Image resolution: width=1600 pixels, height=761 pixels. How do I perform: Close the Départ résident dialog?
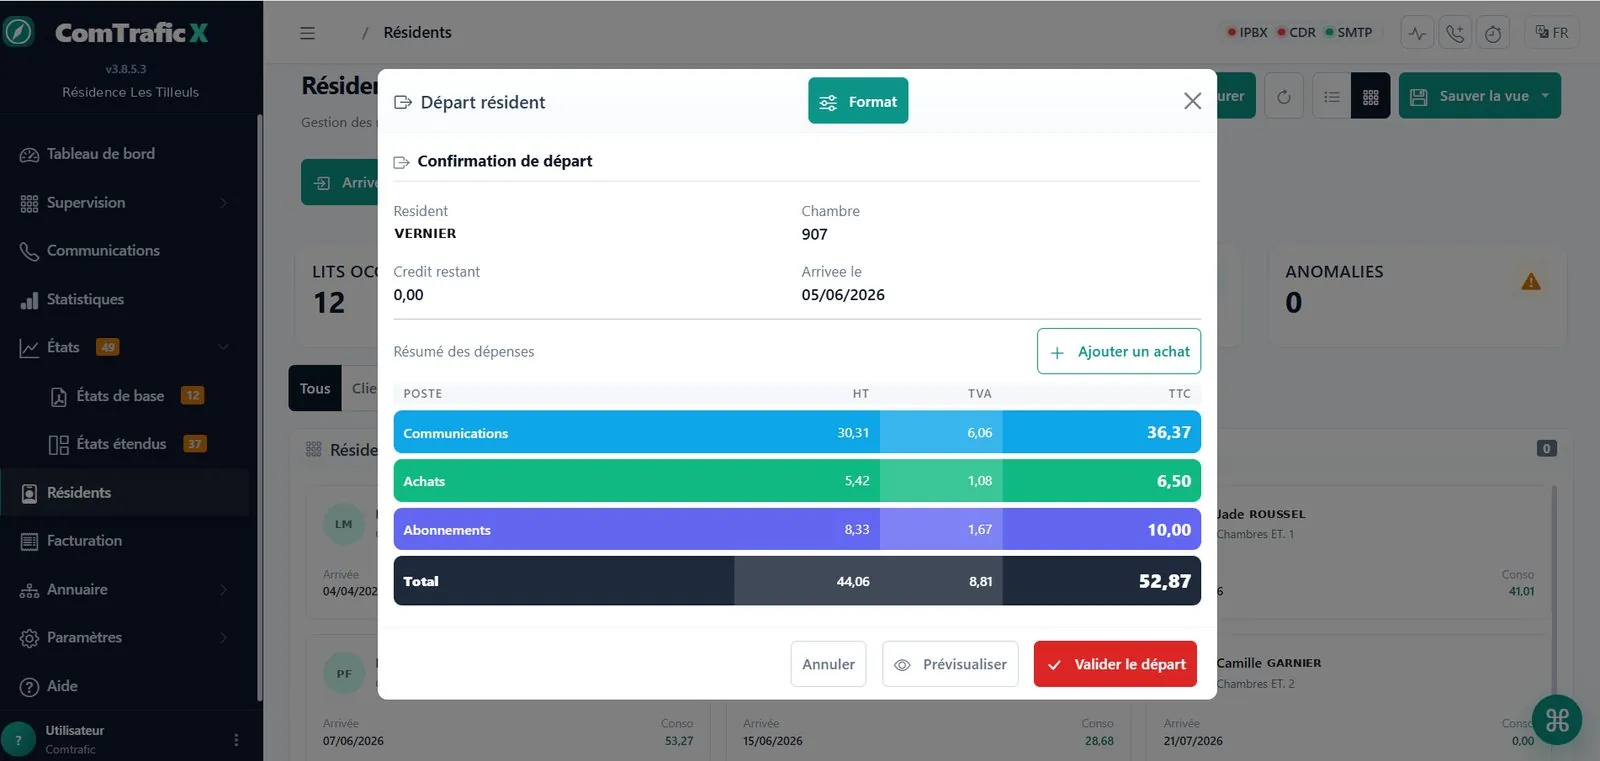(x=1192, y=101)
